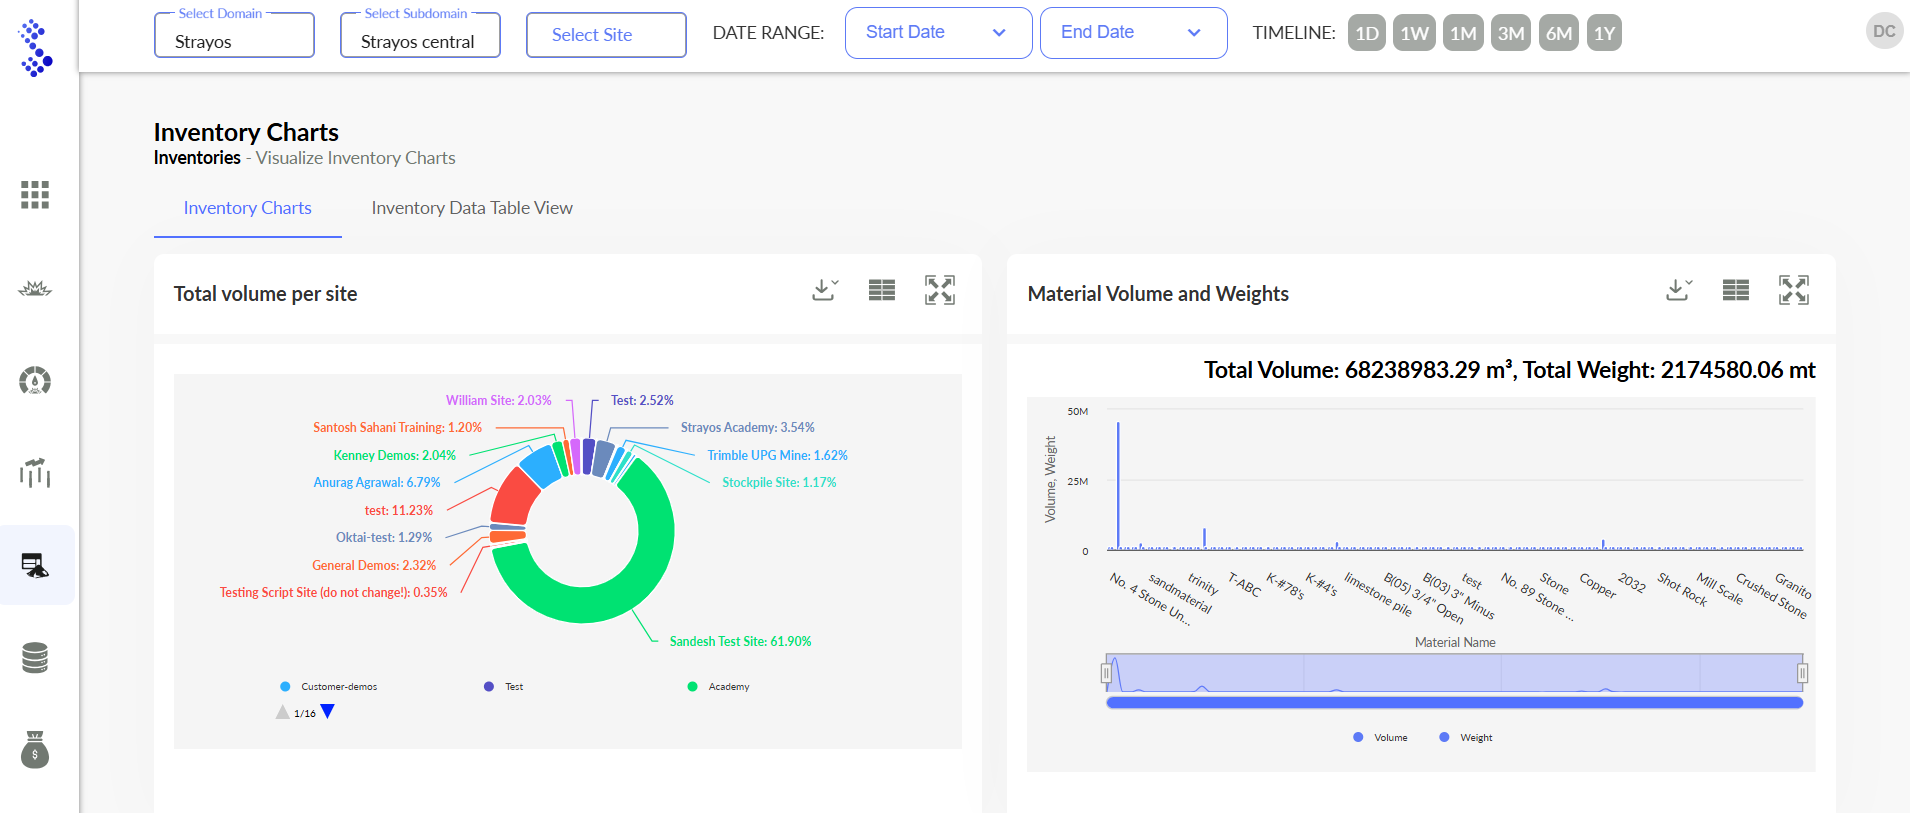Open the dashboard grid icon in sidebar
The width and height of the screenshot is (1910, 813).
coord(35,195)
